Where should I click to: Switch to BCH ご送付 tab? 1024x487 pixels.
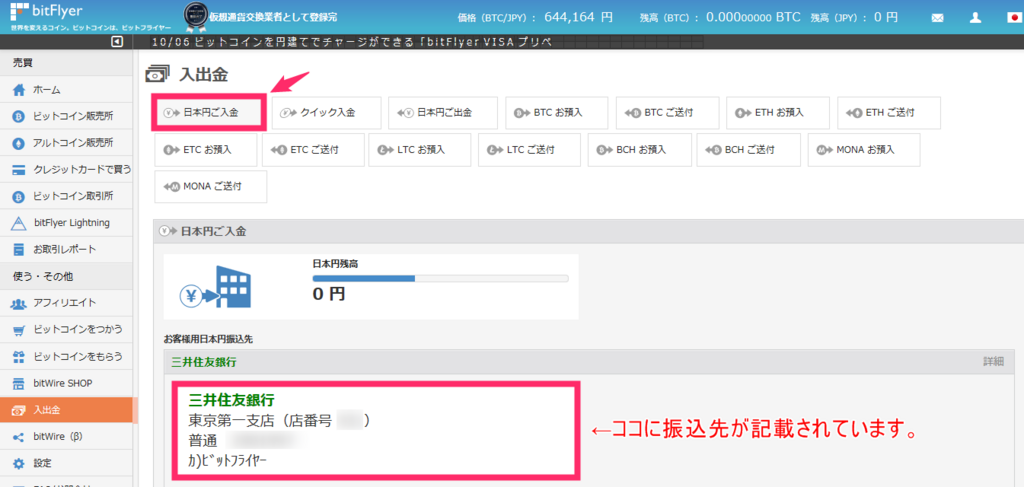click(749, 149)
